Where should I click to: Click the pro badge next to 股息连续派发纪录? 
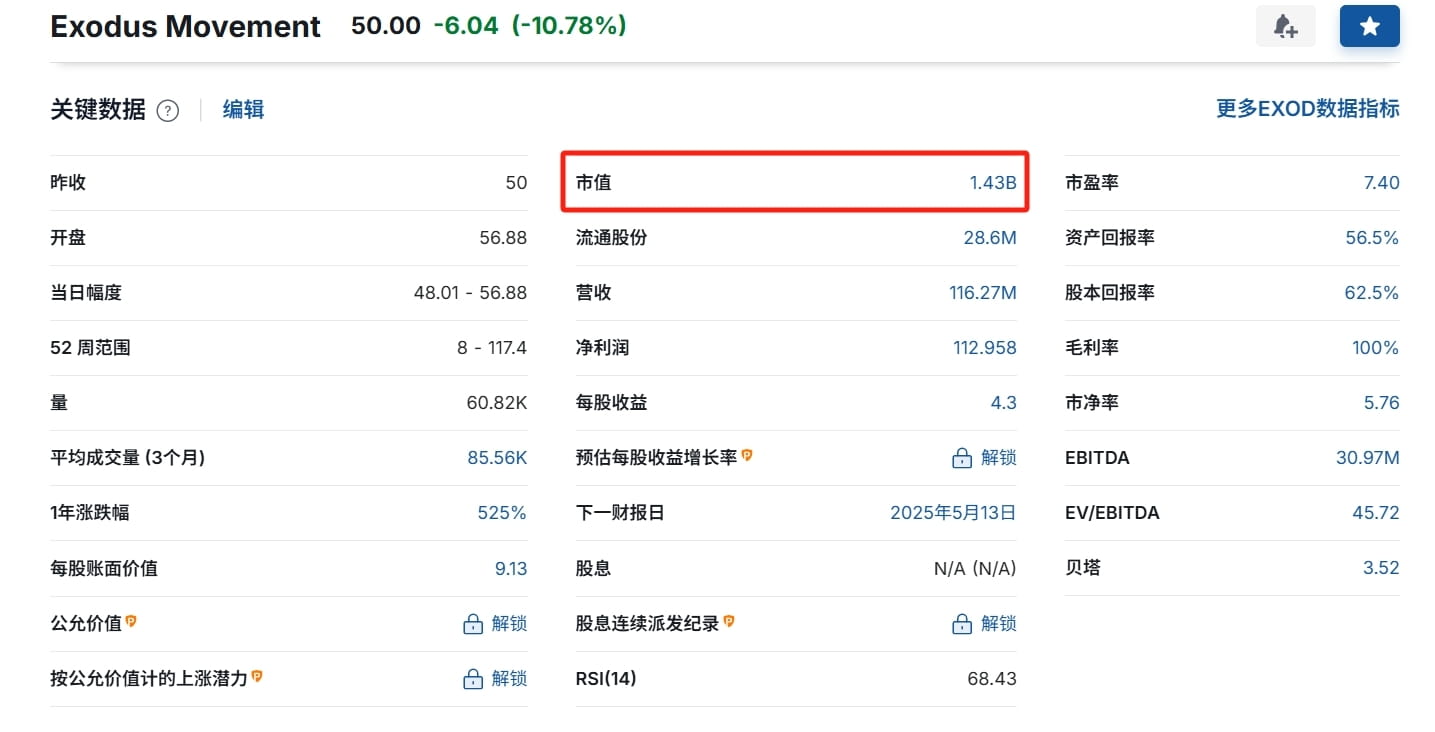729,621
